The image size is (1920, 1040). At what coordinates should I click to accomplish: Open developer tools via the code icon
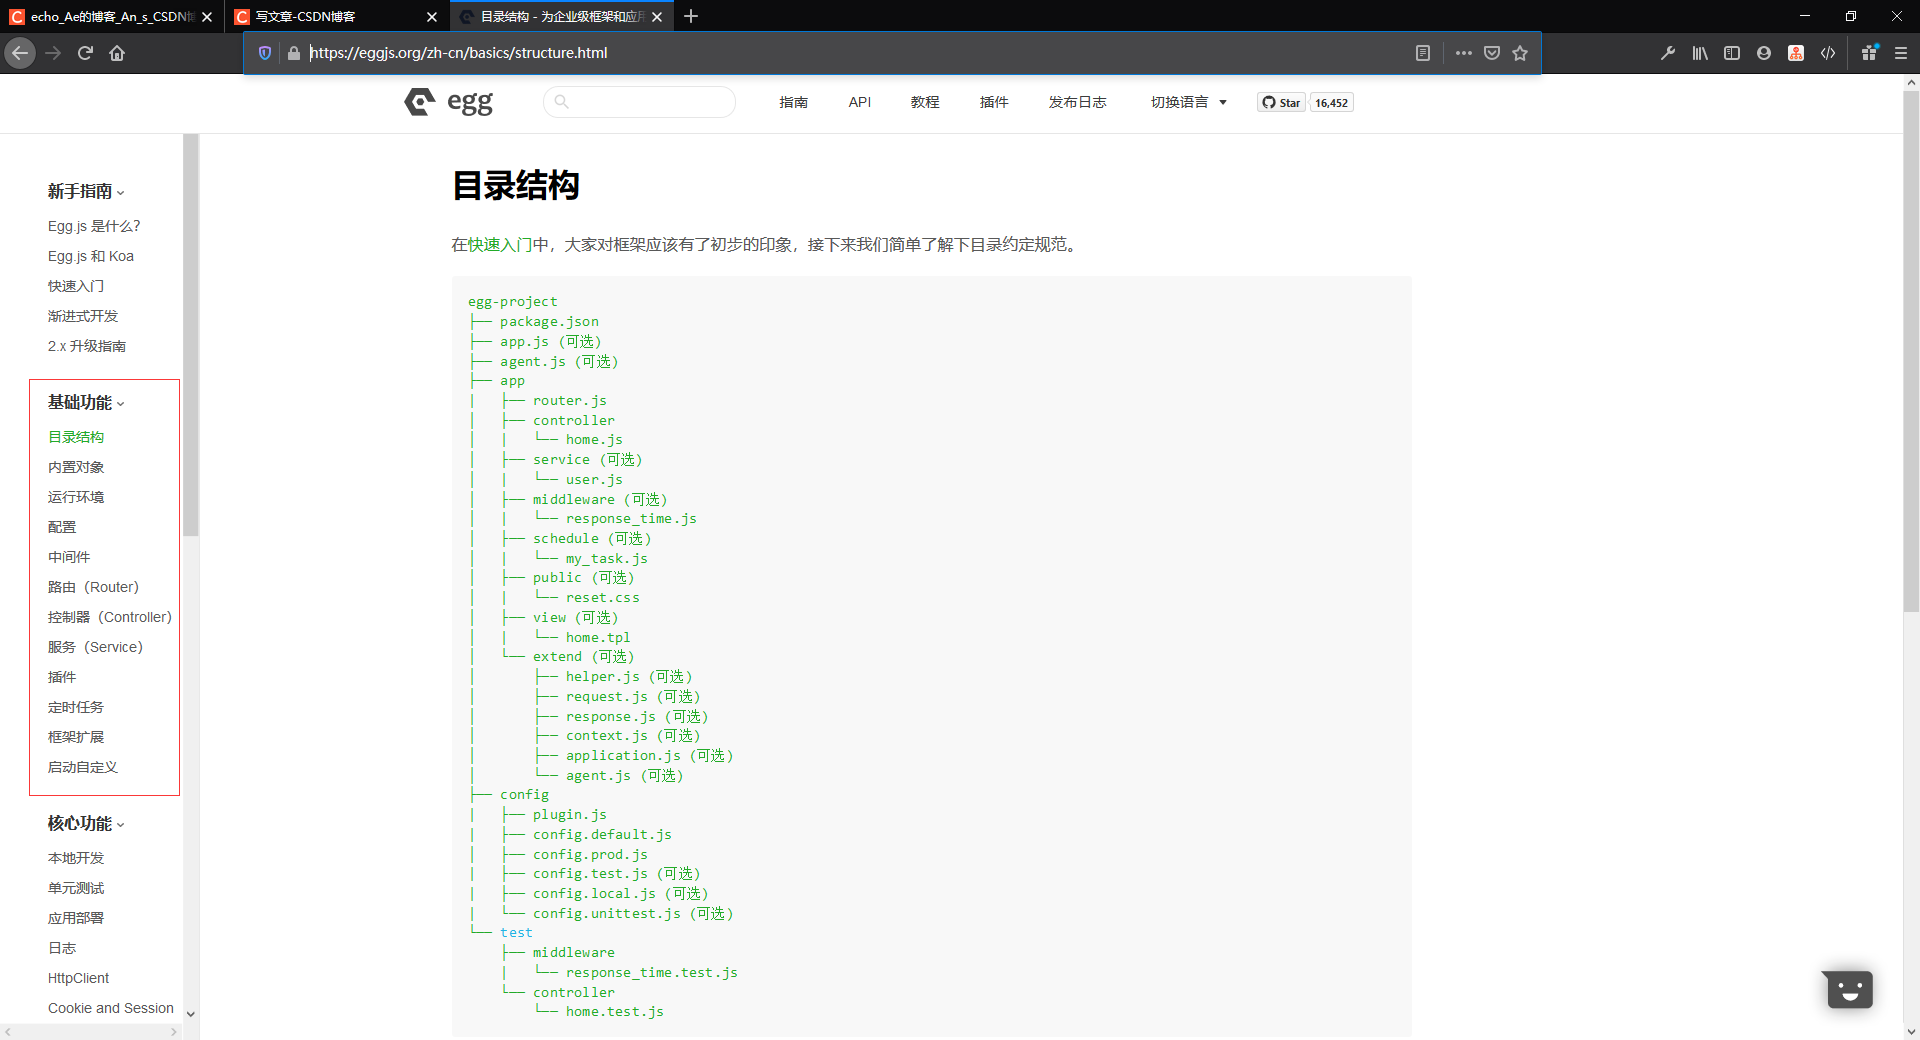[1828, 53]
